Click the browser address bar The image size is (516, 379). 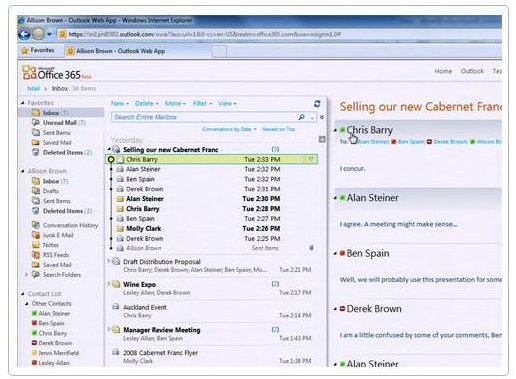click(280, 34)
